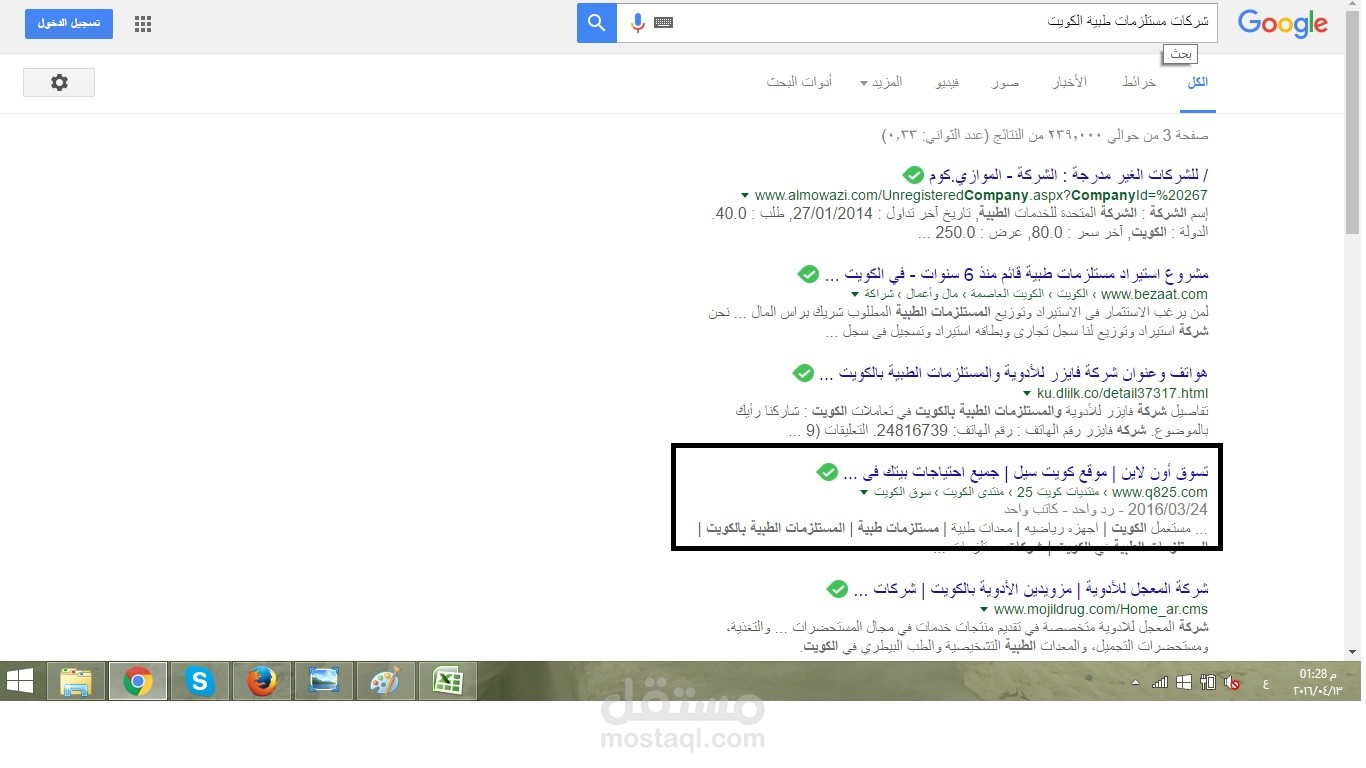Expand the green arrow next to bezaat.com breadcrumb
The image size is (1366, 768).
(x=855, y=294)
